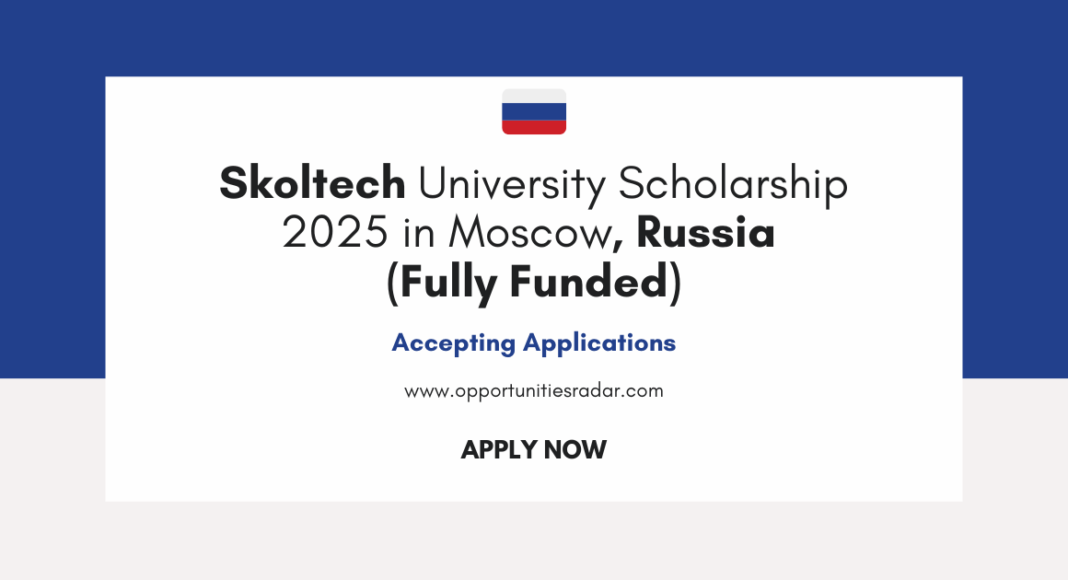Click the word University in the title
This screenshot has height=580, width=1068.
[x=512, y=184]
